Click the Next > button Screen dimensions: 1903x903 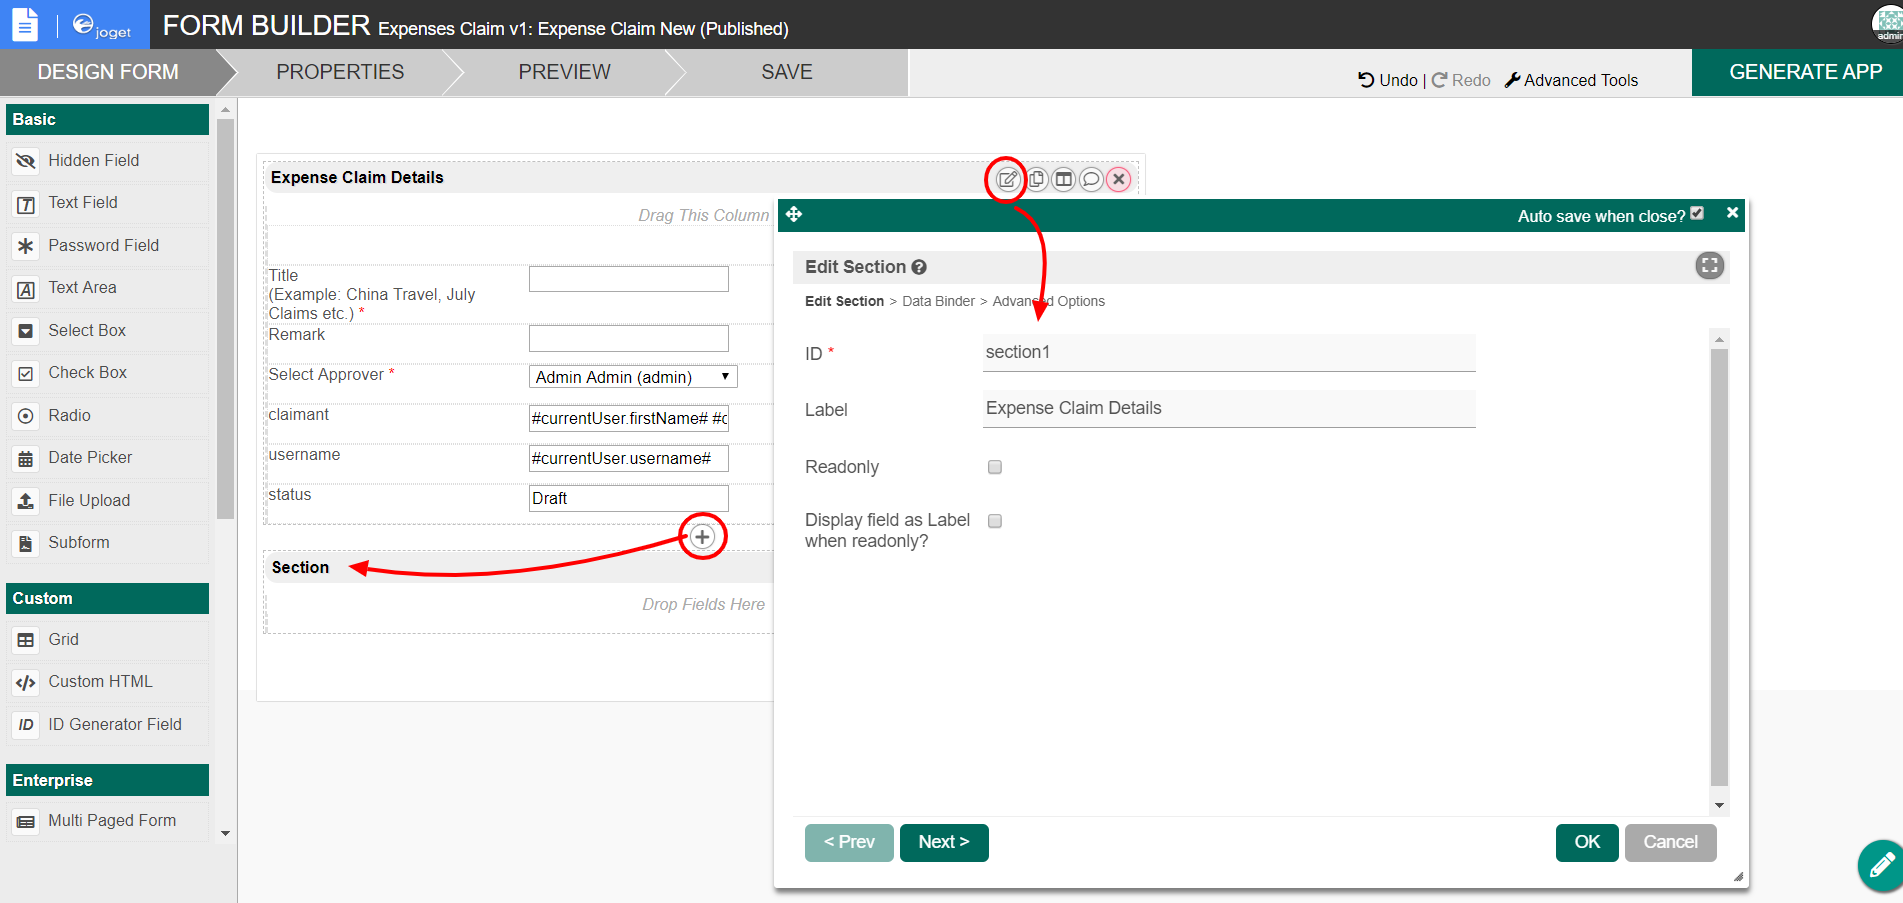pyautogui.click(x=943, y=842)
